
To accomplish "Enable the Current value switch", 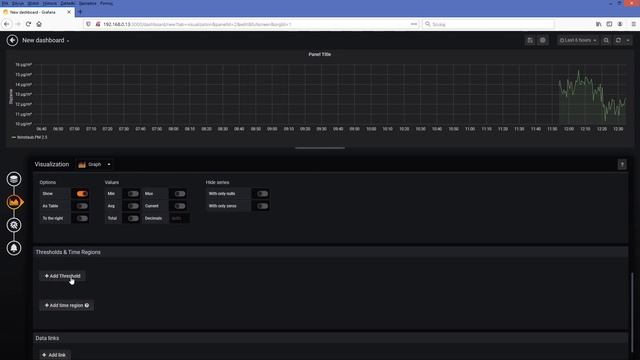I will (x=180, y=206).
